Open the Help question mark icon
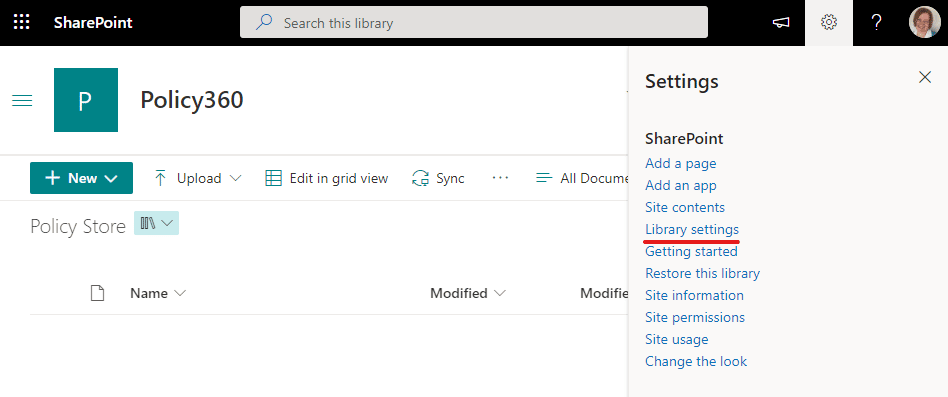The height and width of the screenshot is (397, 948). [x=877, y=23]
